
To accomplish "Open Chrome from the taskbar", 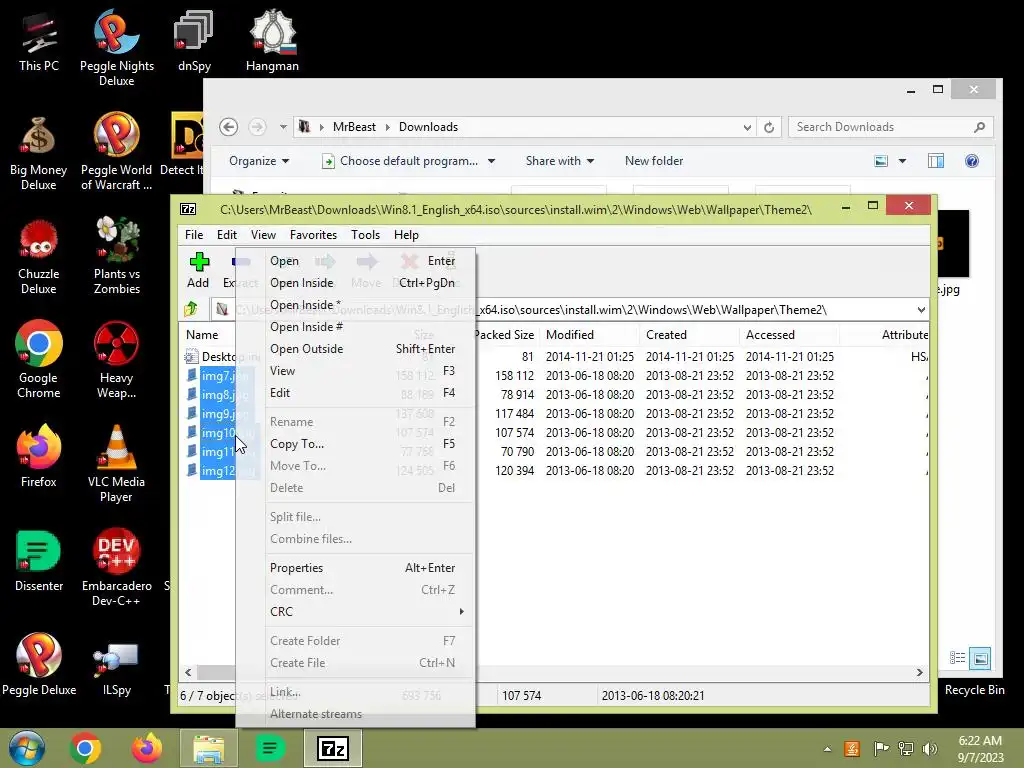I will pyautogui.click(x=85, y=748).
